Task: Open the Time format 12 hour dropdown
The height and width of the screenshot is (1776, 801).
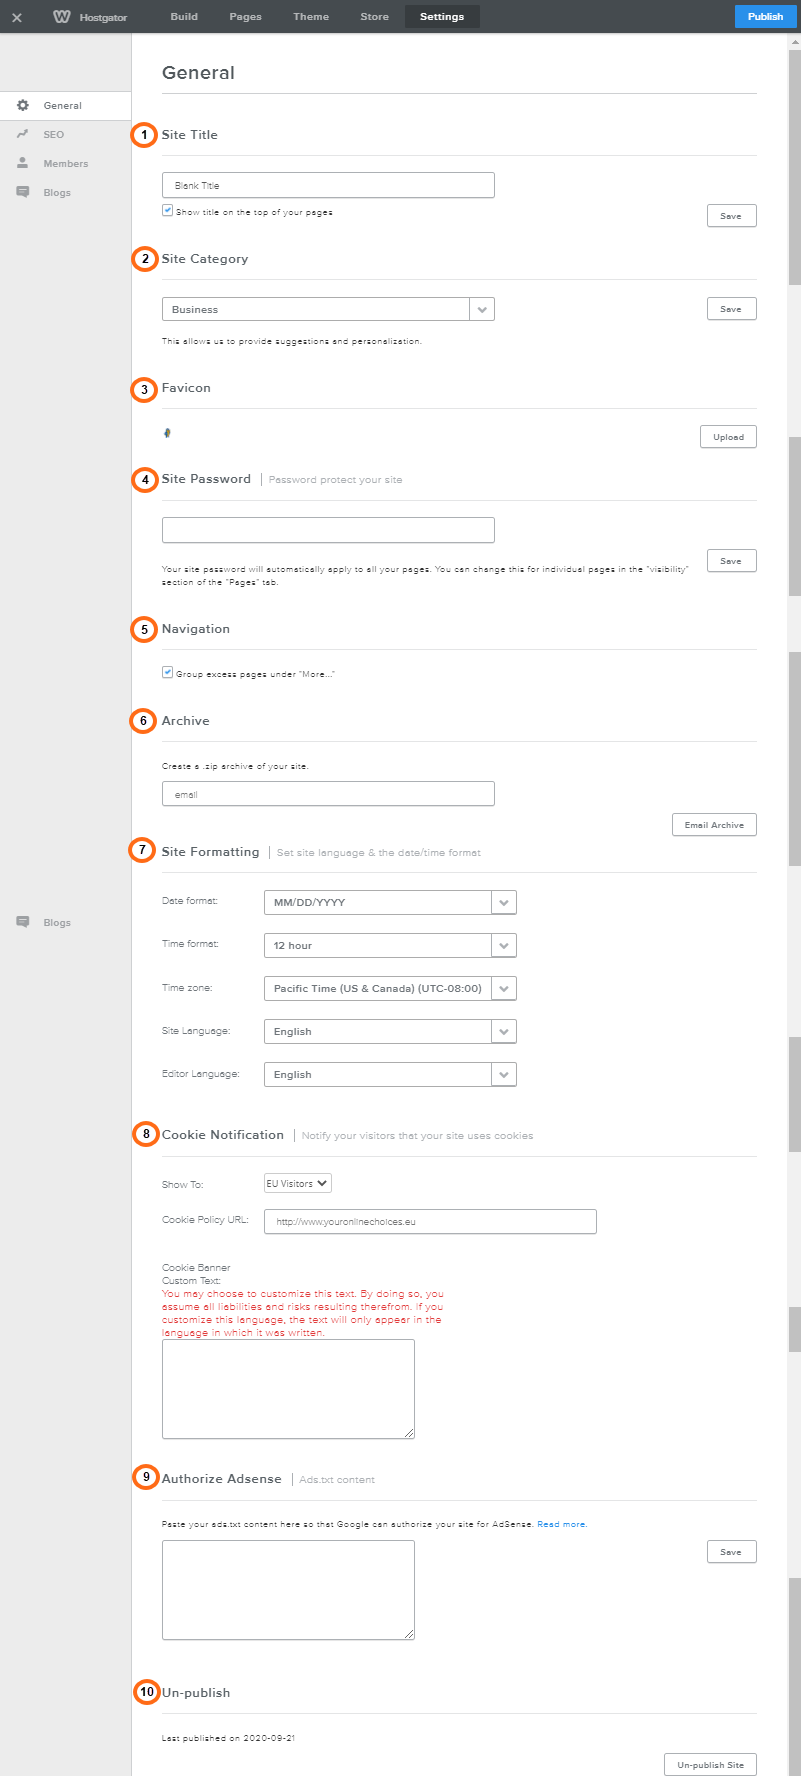Action: (390, 945)
